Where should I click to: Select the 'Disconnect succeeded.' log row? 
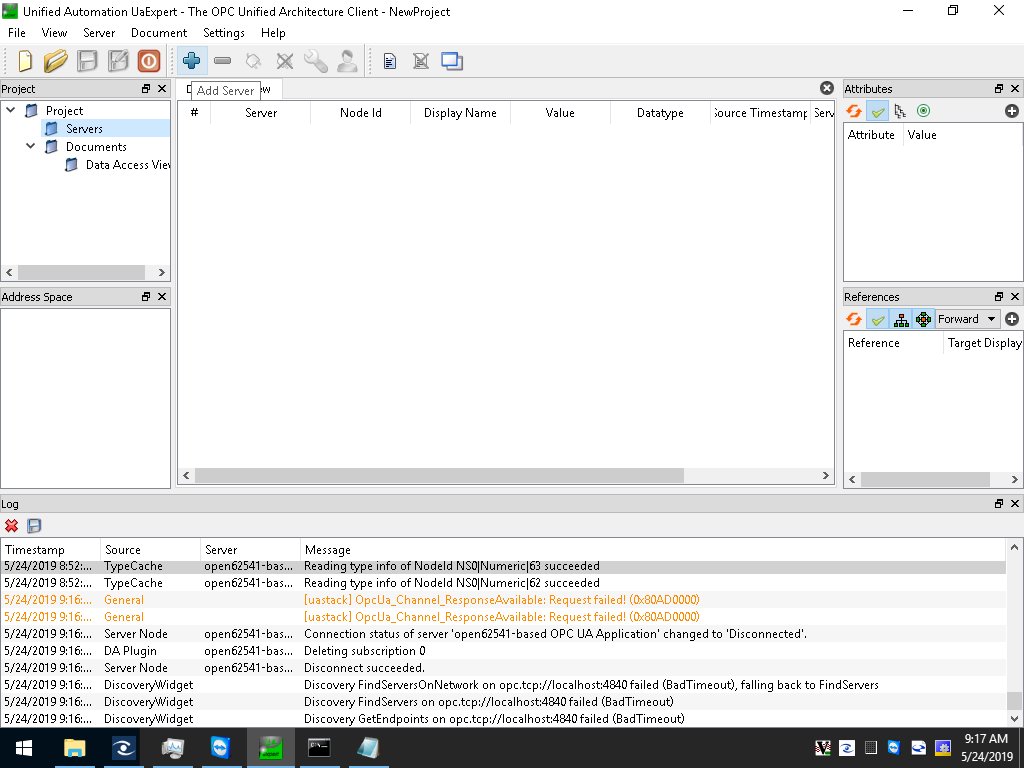point(503,667)
